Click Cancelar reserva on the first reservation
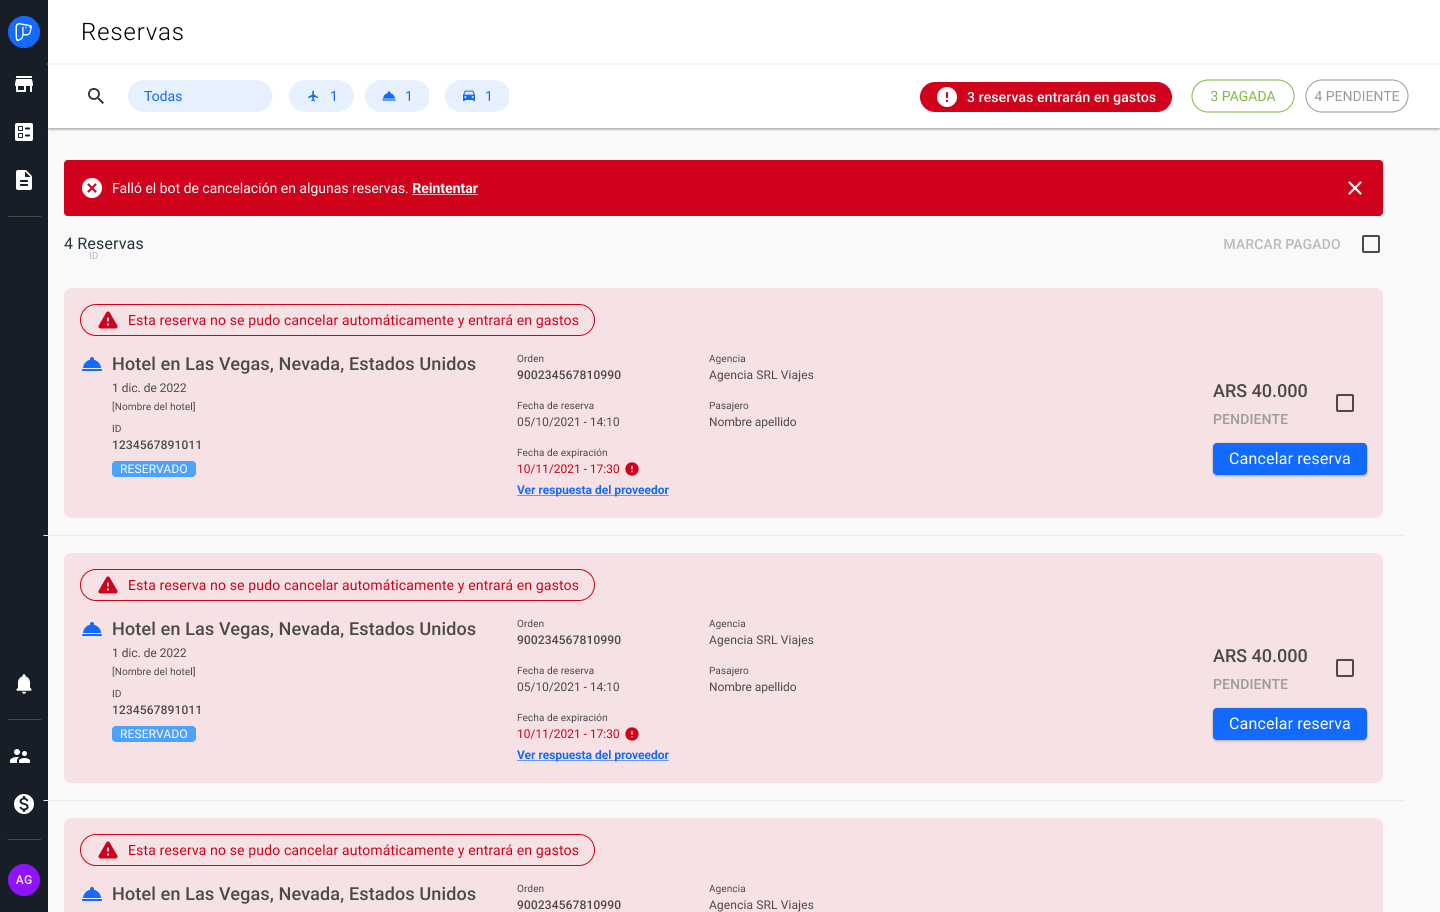Screen dimensions: 1440x912 pos(1289,458)
